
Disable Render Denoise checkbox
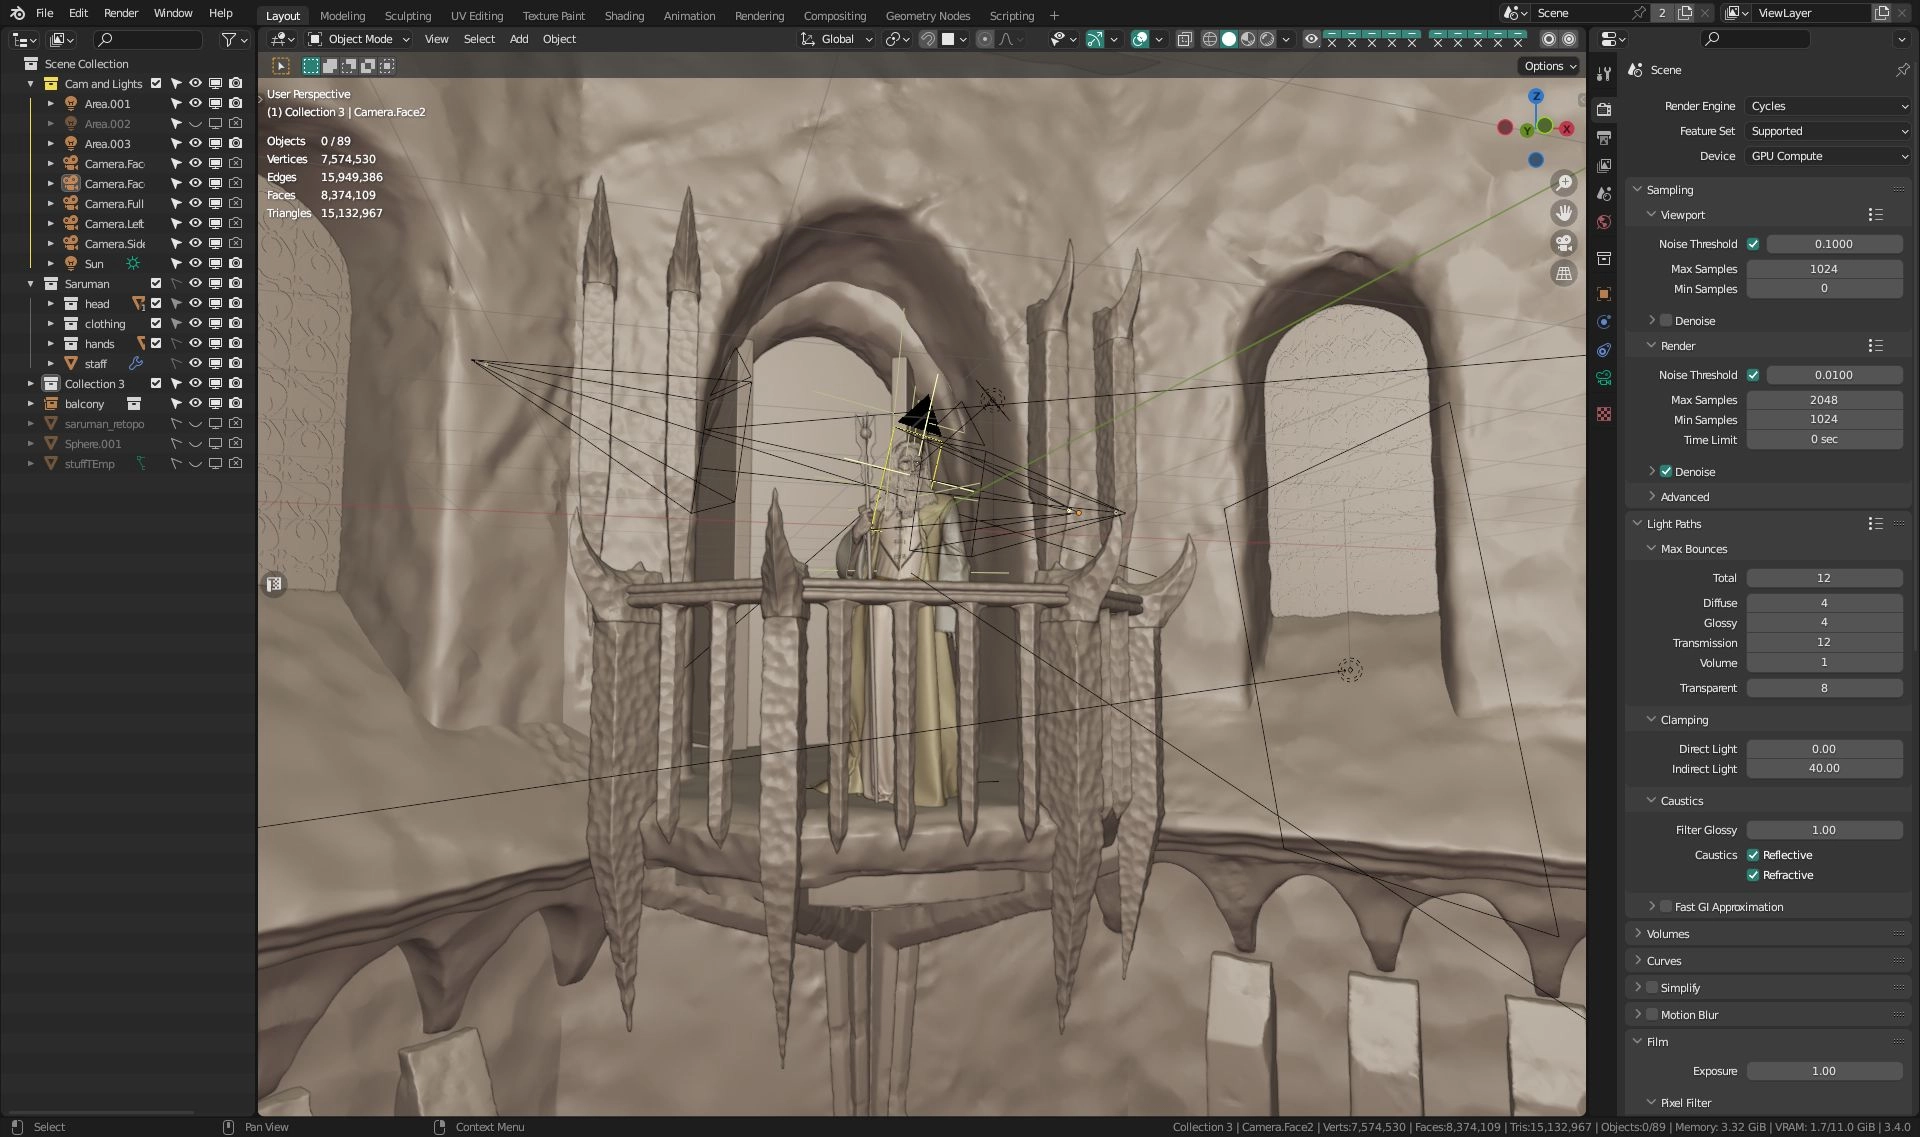click(x=1666, y=472)
